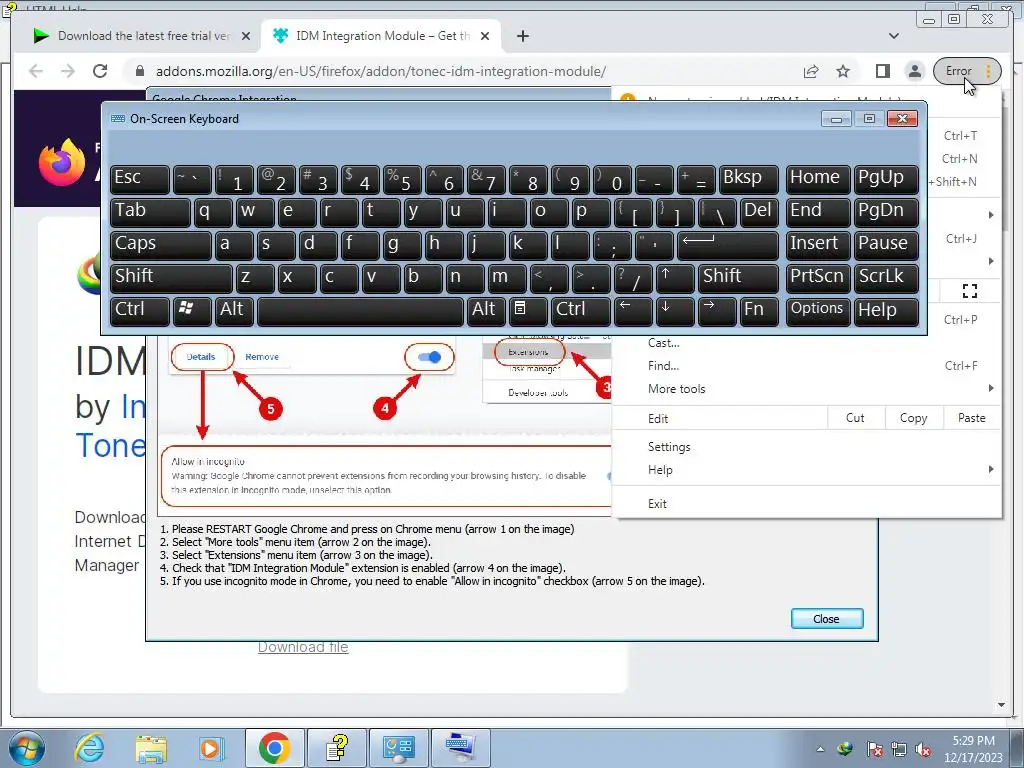Open Windows Explorer folder on taskbar
The height and width of the screenshot is (768, 1024).
pos(151,748)
